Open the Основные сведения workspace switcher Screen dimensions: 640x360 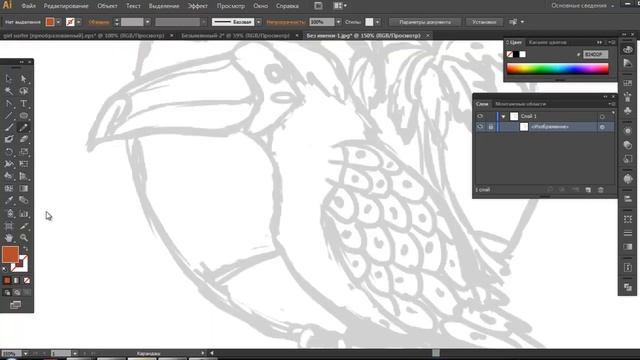[582, 6]
